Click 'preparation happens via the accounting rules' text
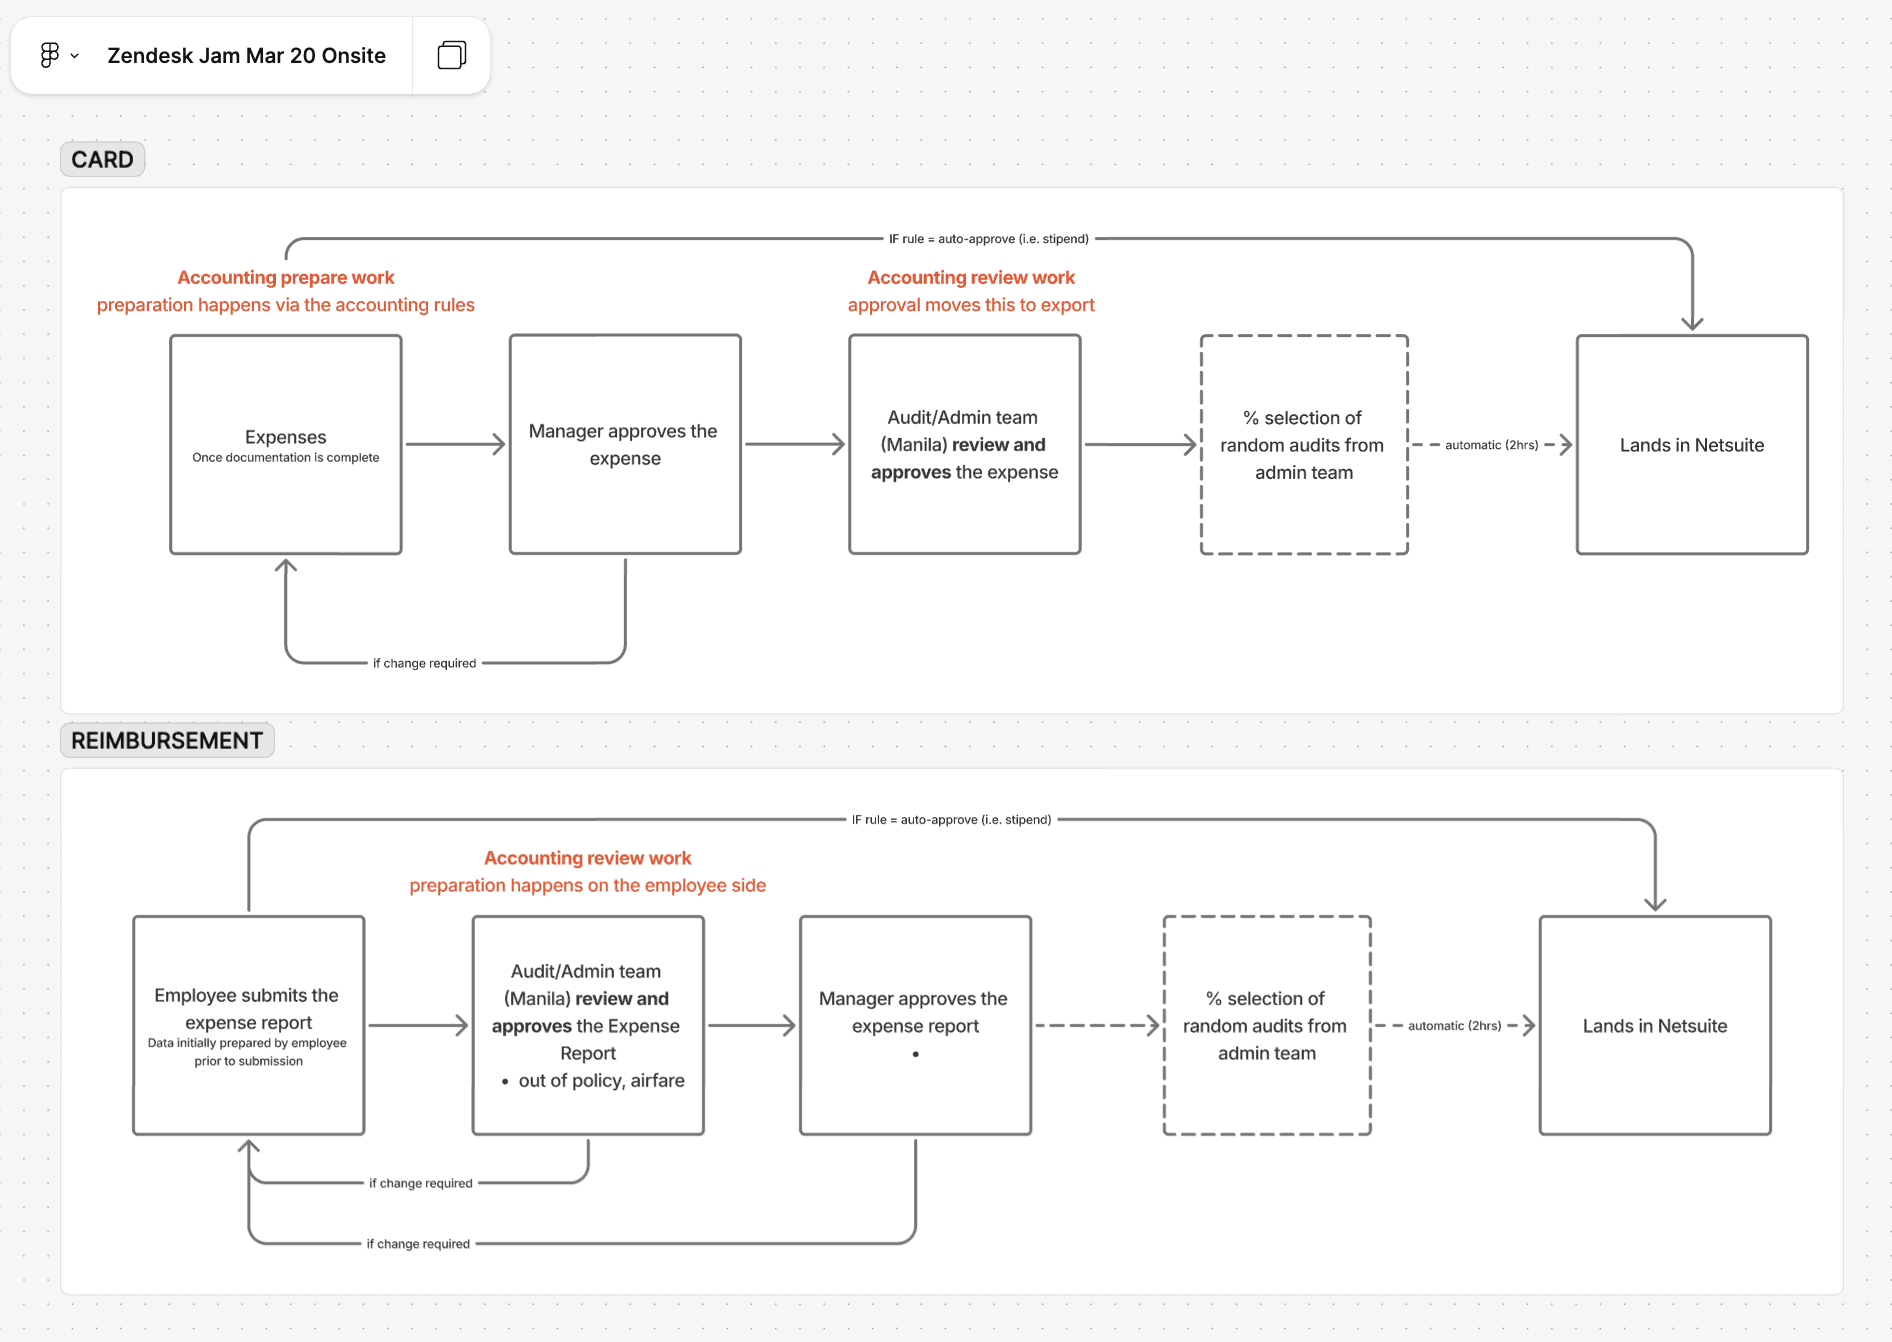 (x=286, y=305)
